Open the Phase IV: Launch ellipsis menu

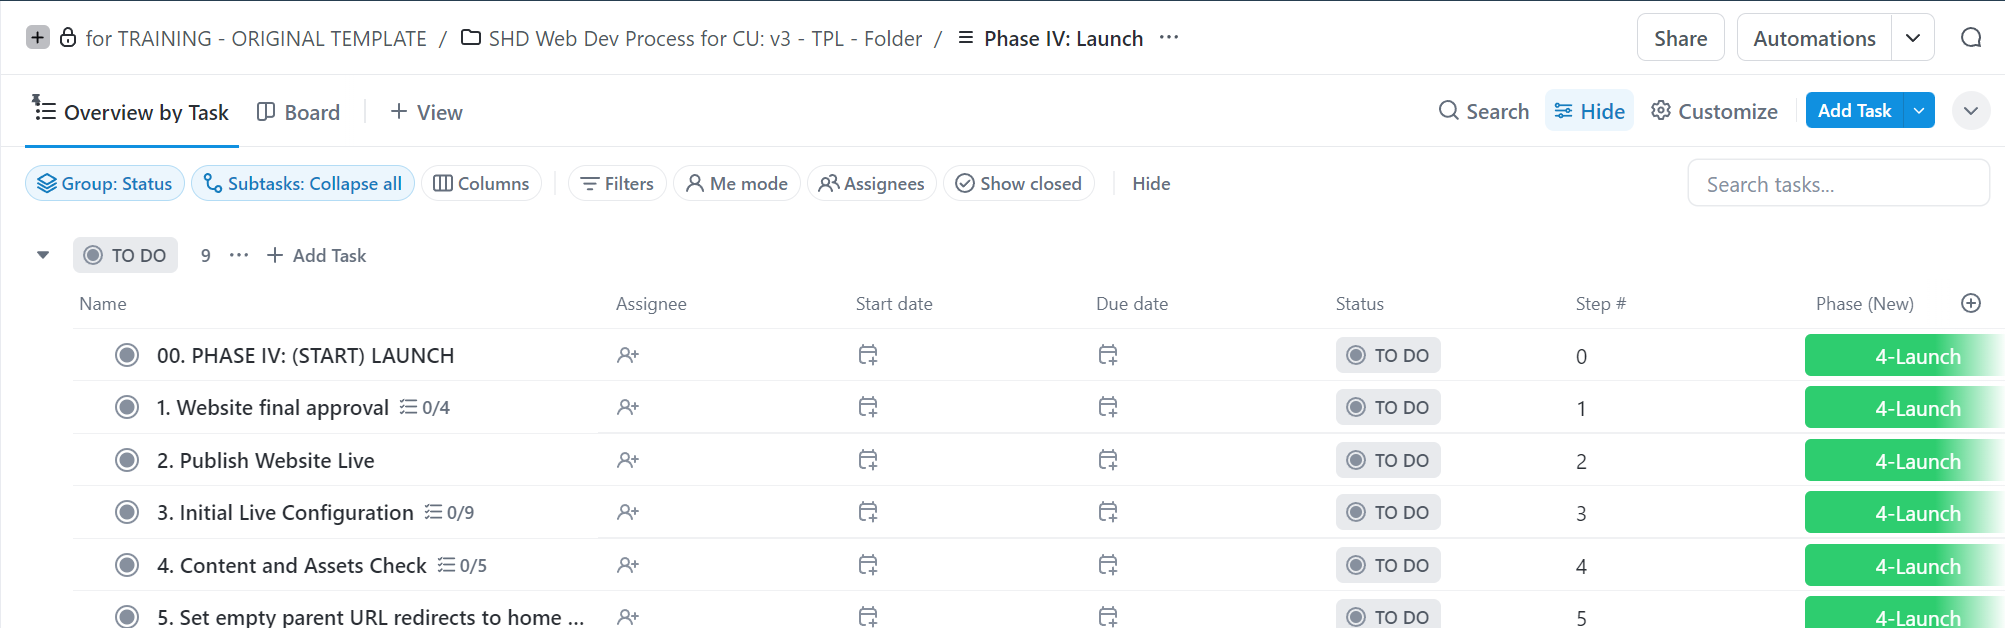tap(1169, 38)
